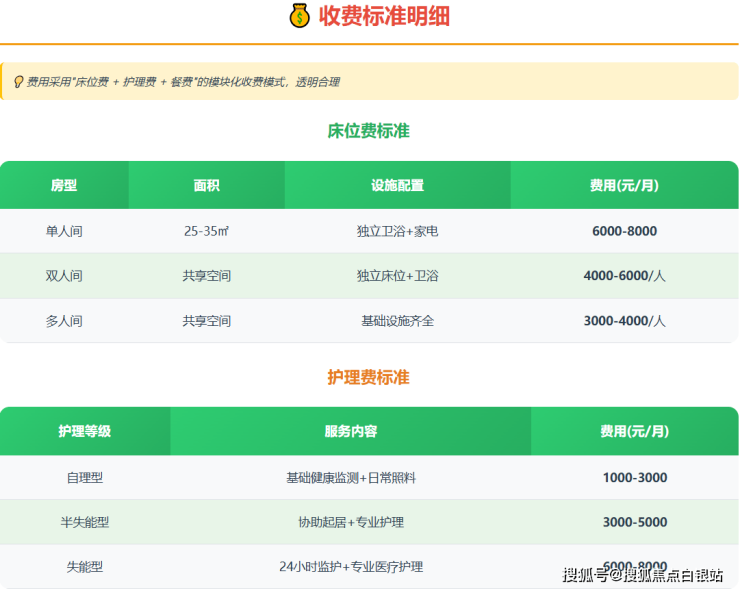This screenshot has width=740, height=591.
Task: Click the 搜狐号@搜狐焦点白银站 watermark
Action: tap(642, 575)
